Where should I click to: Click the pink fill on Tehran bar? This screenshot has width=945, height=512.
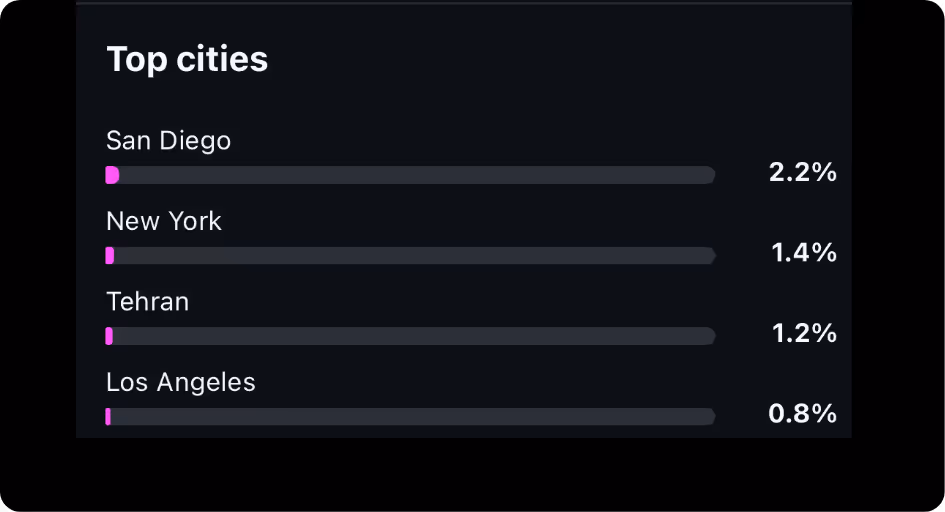click(109, 336)
